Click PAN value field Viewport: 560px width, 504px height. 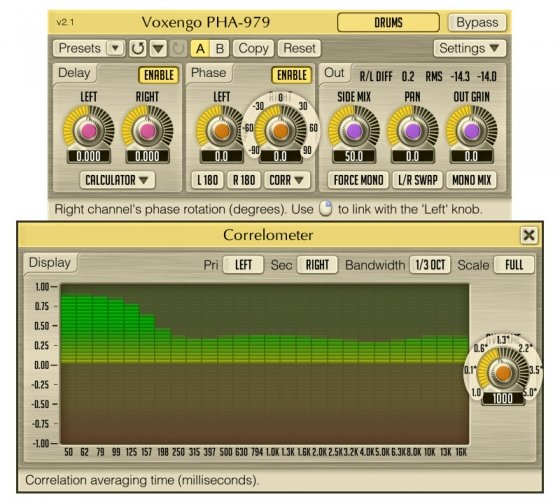tap(412, 156)
